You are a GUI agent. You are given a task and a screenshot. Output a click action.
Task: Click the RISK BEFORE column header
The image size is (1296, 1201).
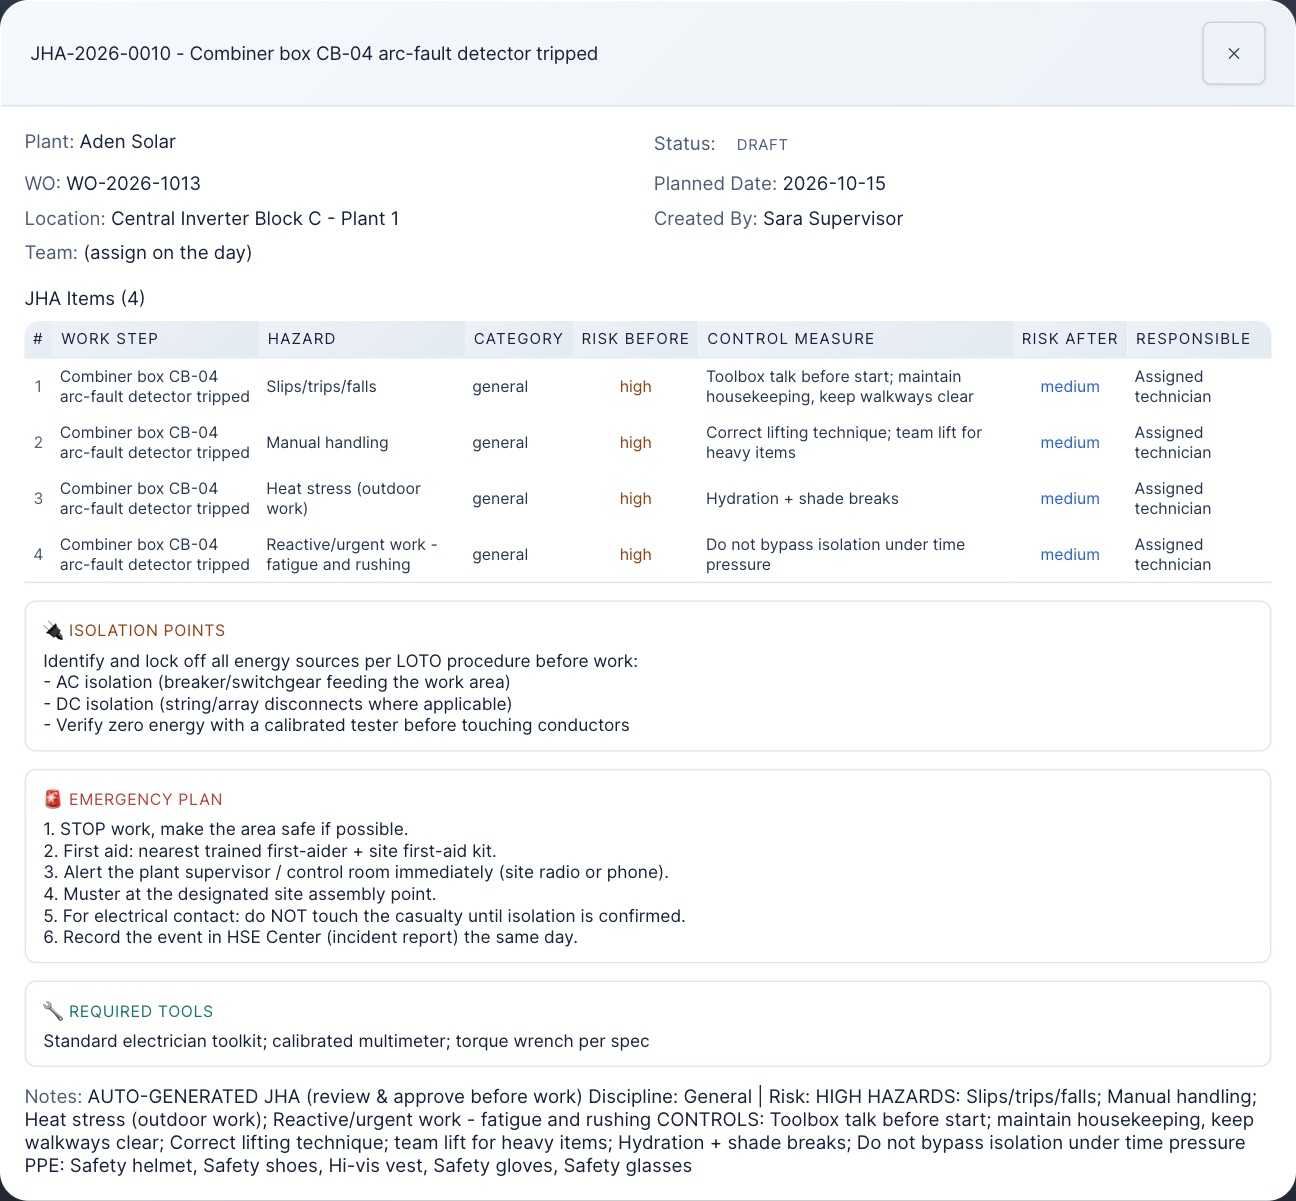(x=635, y=339)
